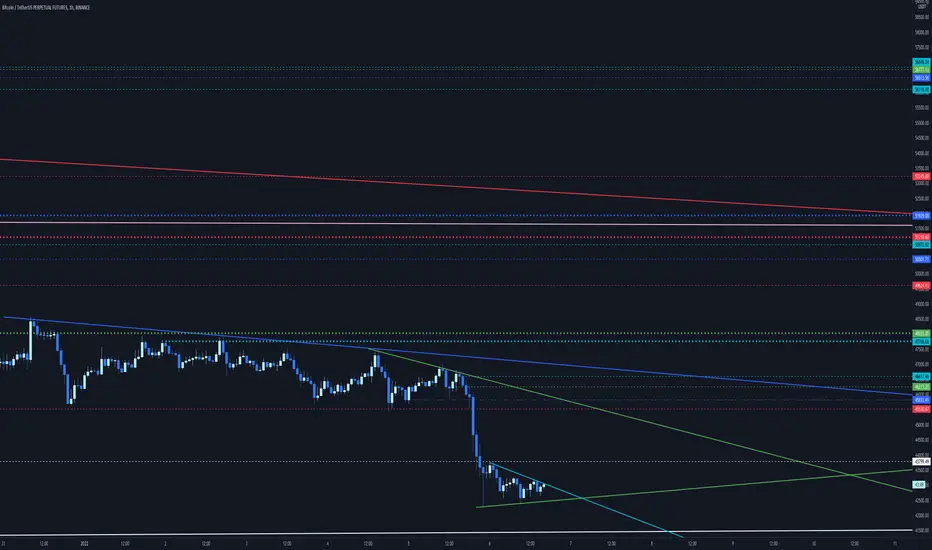Click the topmost cyan price label on the axis
This screenshot has width=932, height=550.
(921, 62)
